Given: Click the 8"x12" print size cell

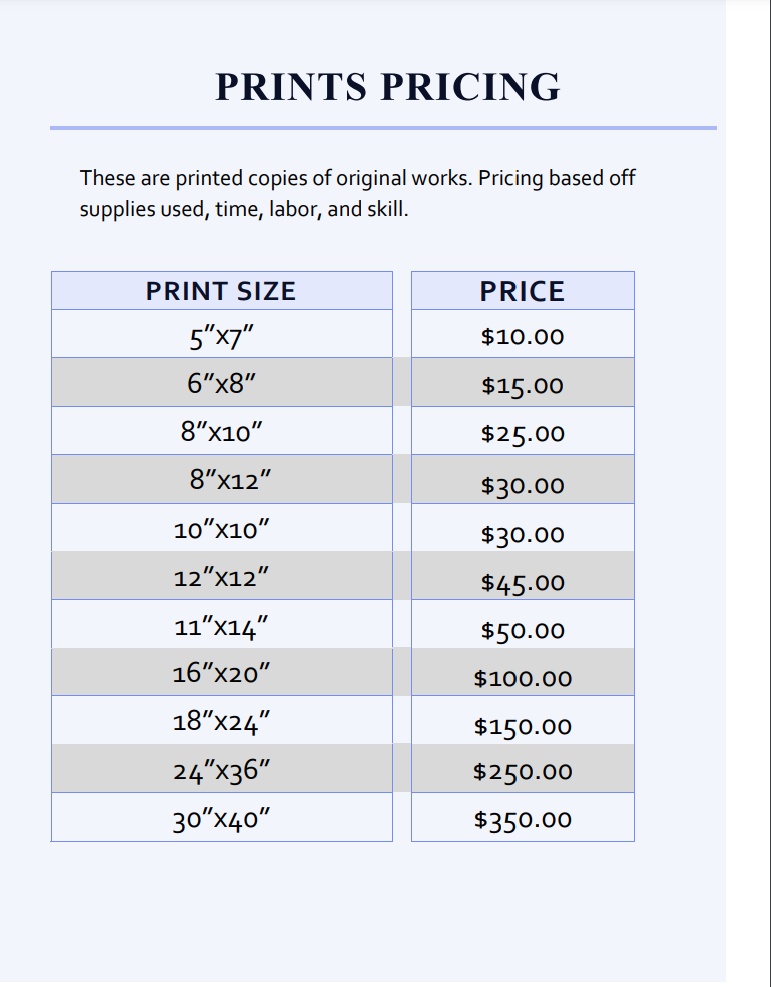Looking at the screenshot, I should [x=222, y=480].
